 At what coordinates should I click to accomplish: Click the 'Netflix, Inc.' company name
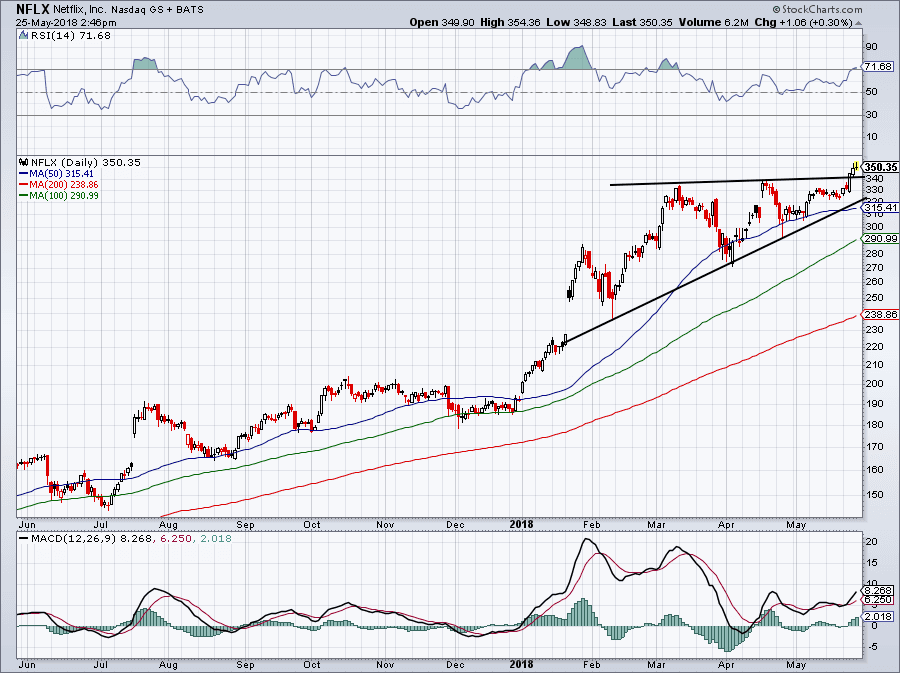click(79, 10)
